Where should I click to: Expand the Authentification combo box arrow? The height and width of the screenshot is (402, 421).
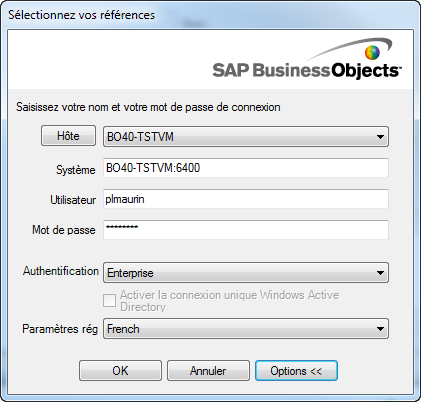(x=380, y=273)
